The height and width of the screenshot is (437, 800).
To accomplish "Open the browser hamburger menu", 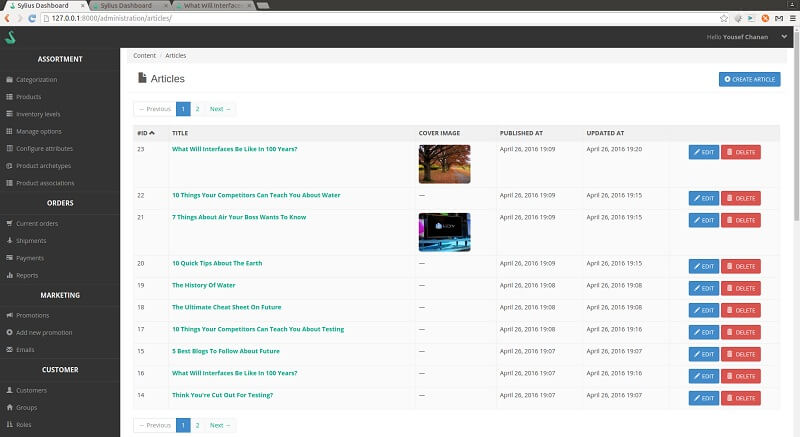I will tap(792, 18).
